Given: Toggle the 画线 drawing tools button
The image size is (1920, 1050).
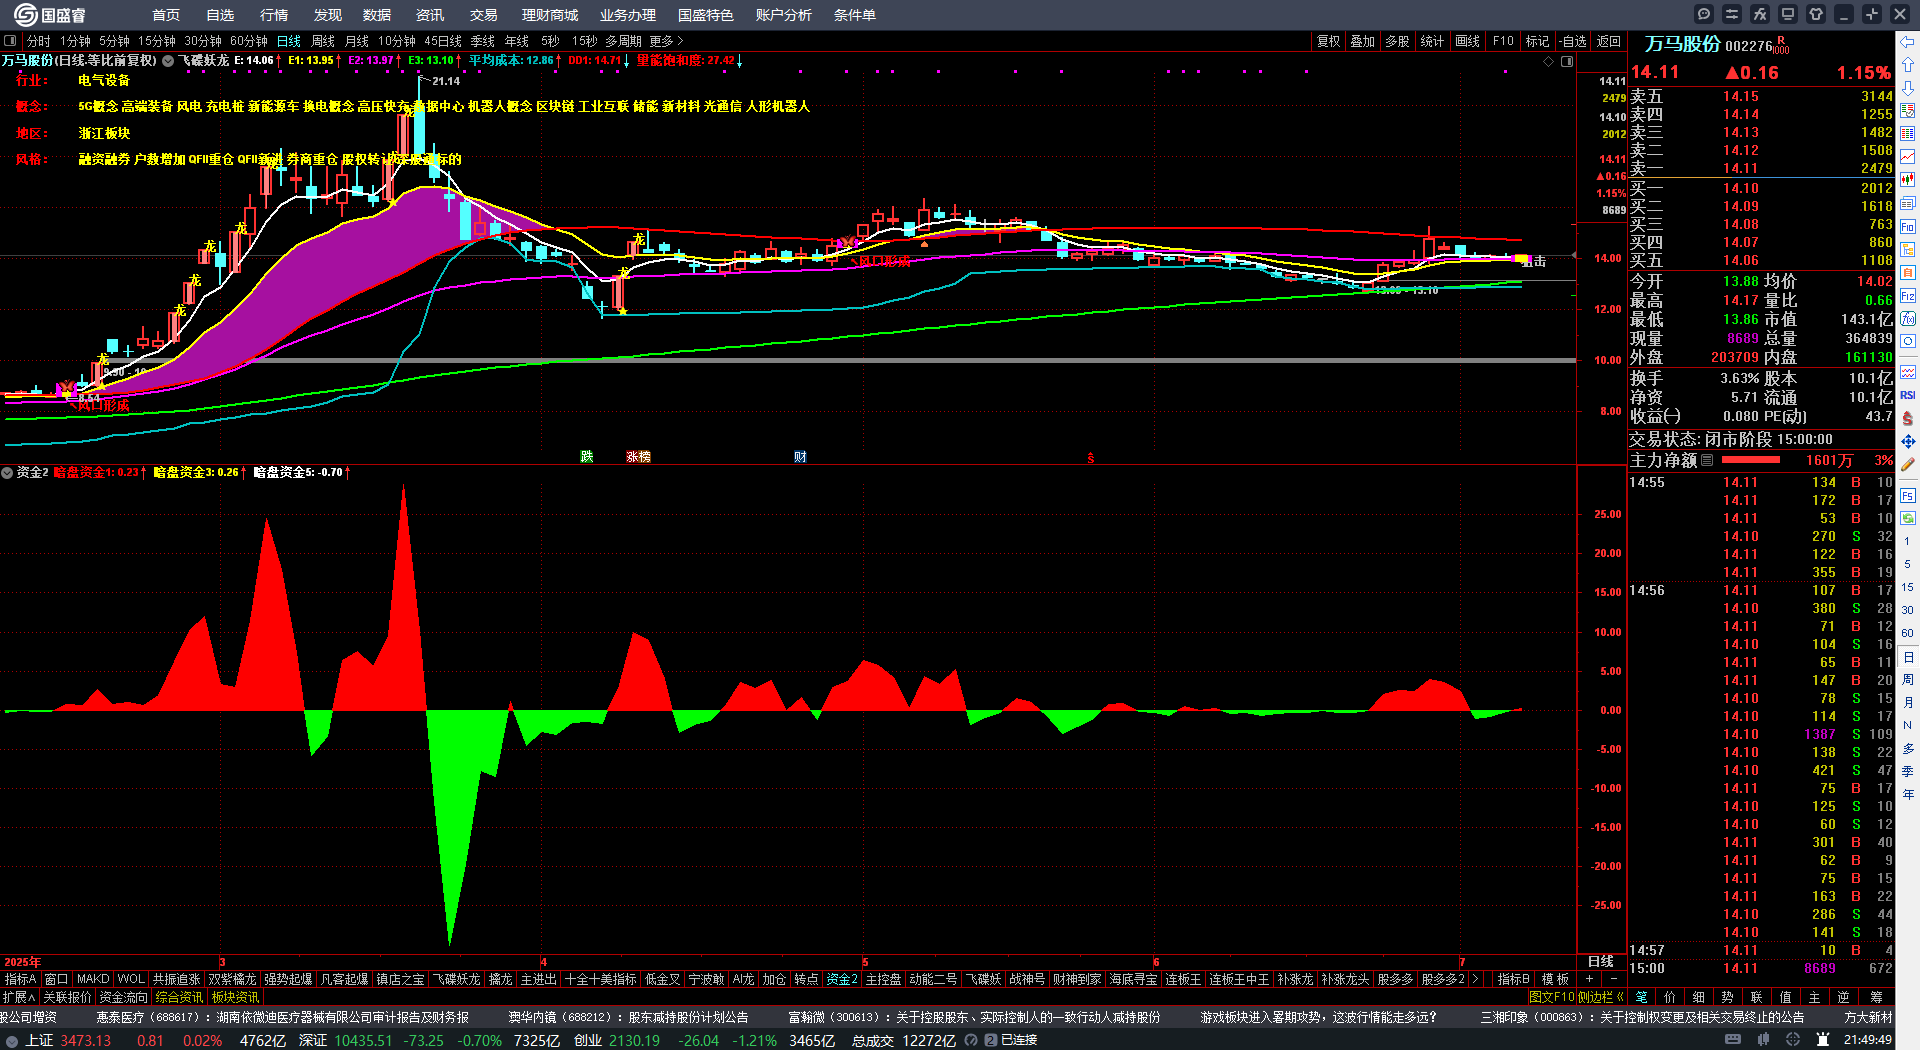Looking at the screenshot, I should point(1467,41).
